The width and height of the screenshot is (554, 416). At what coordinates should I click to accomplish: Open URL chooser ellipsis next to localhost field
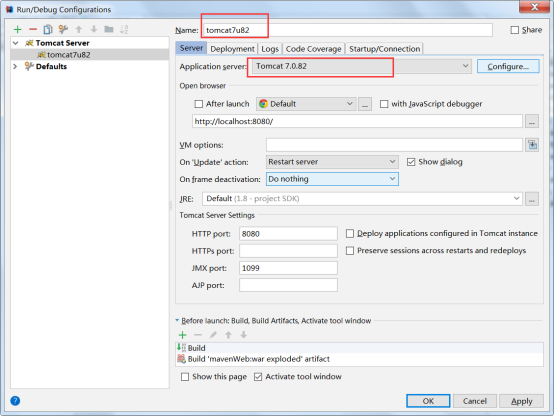(532, 122)
